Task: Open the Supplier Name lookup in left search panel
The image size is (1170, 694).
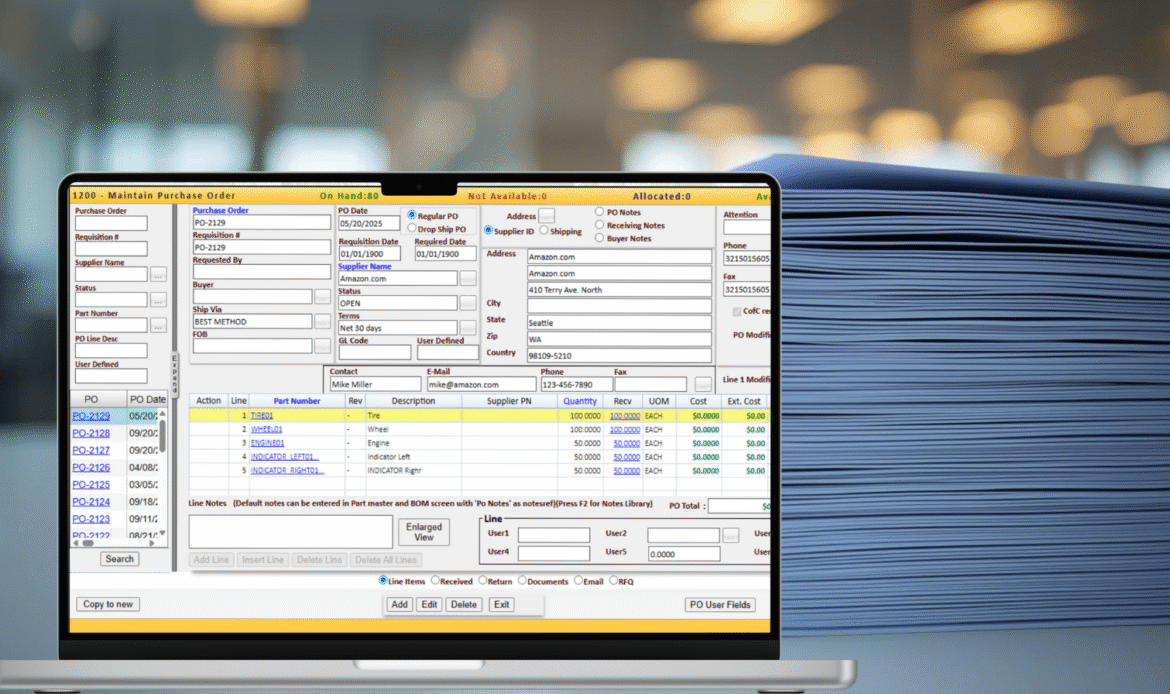Action: (158, 274)
